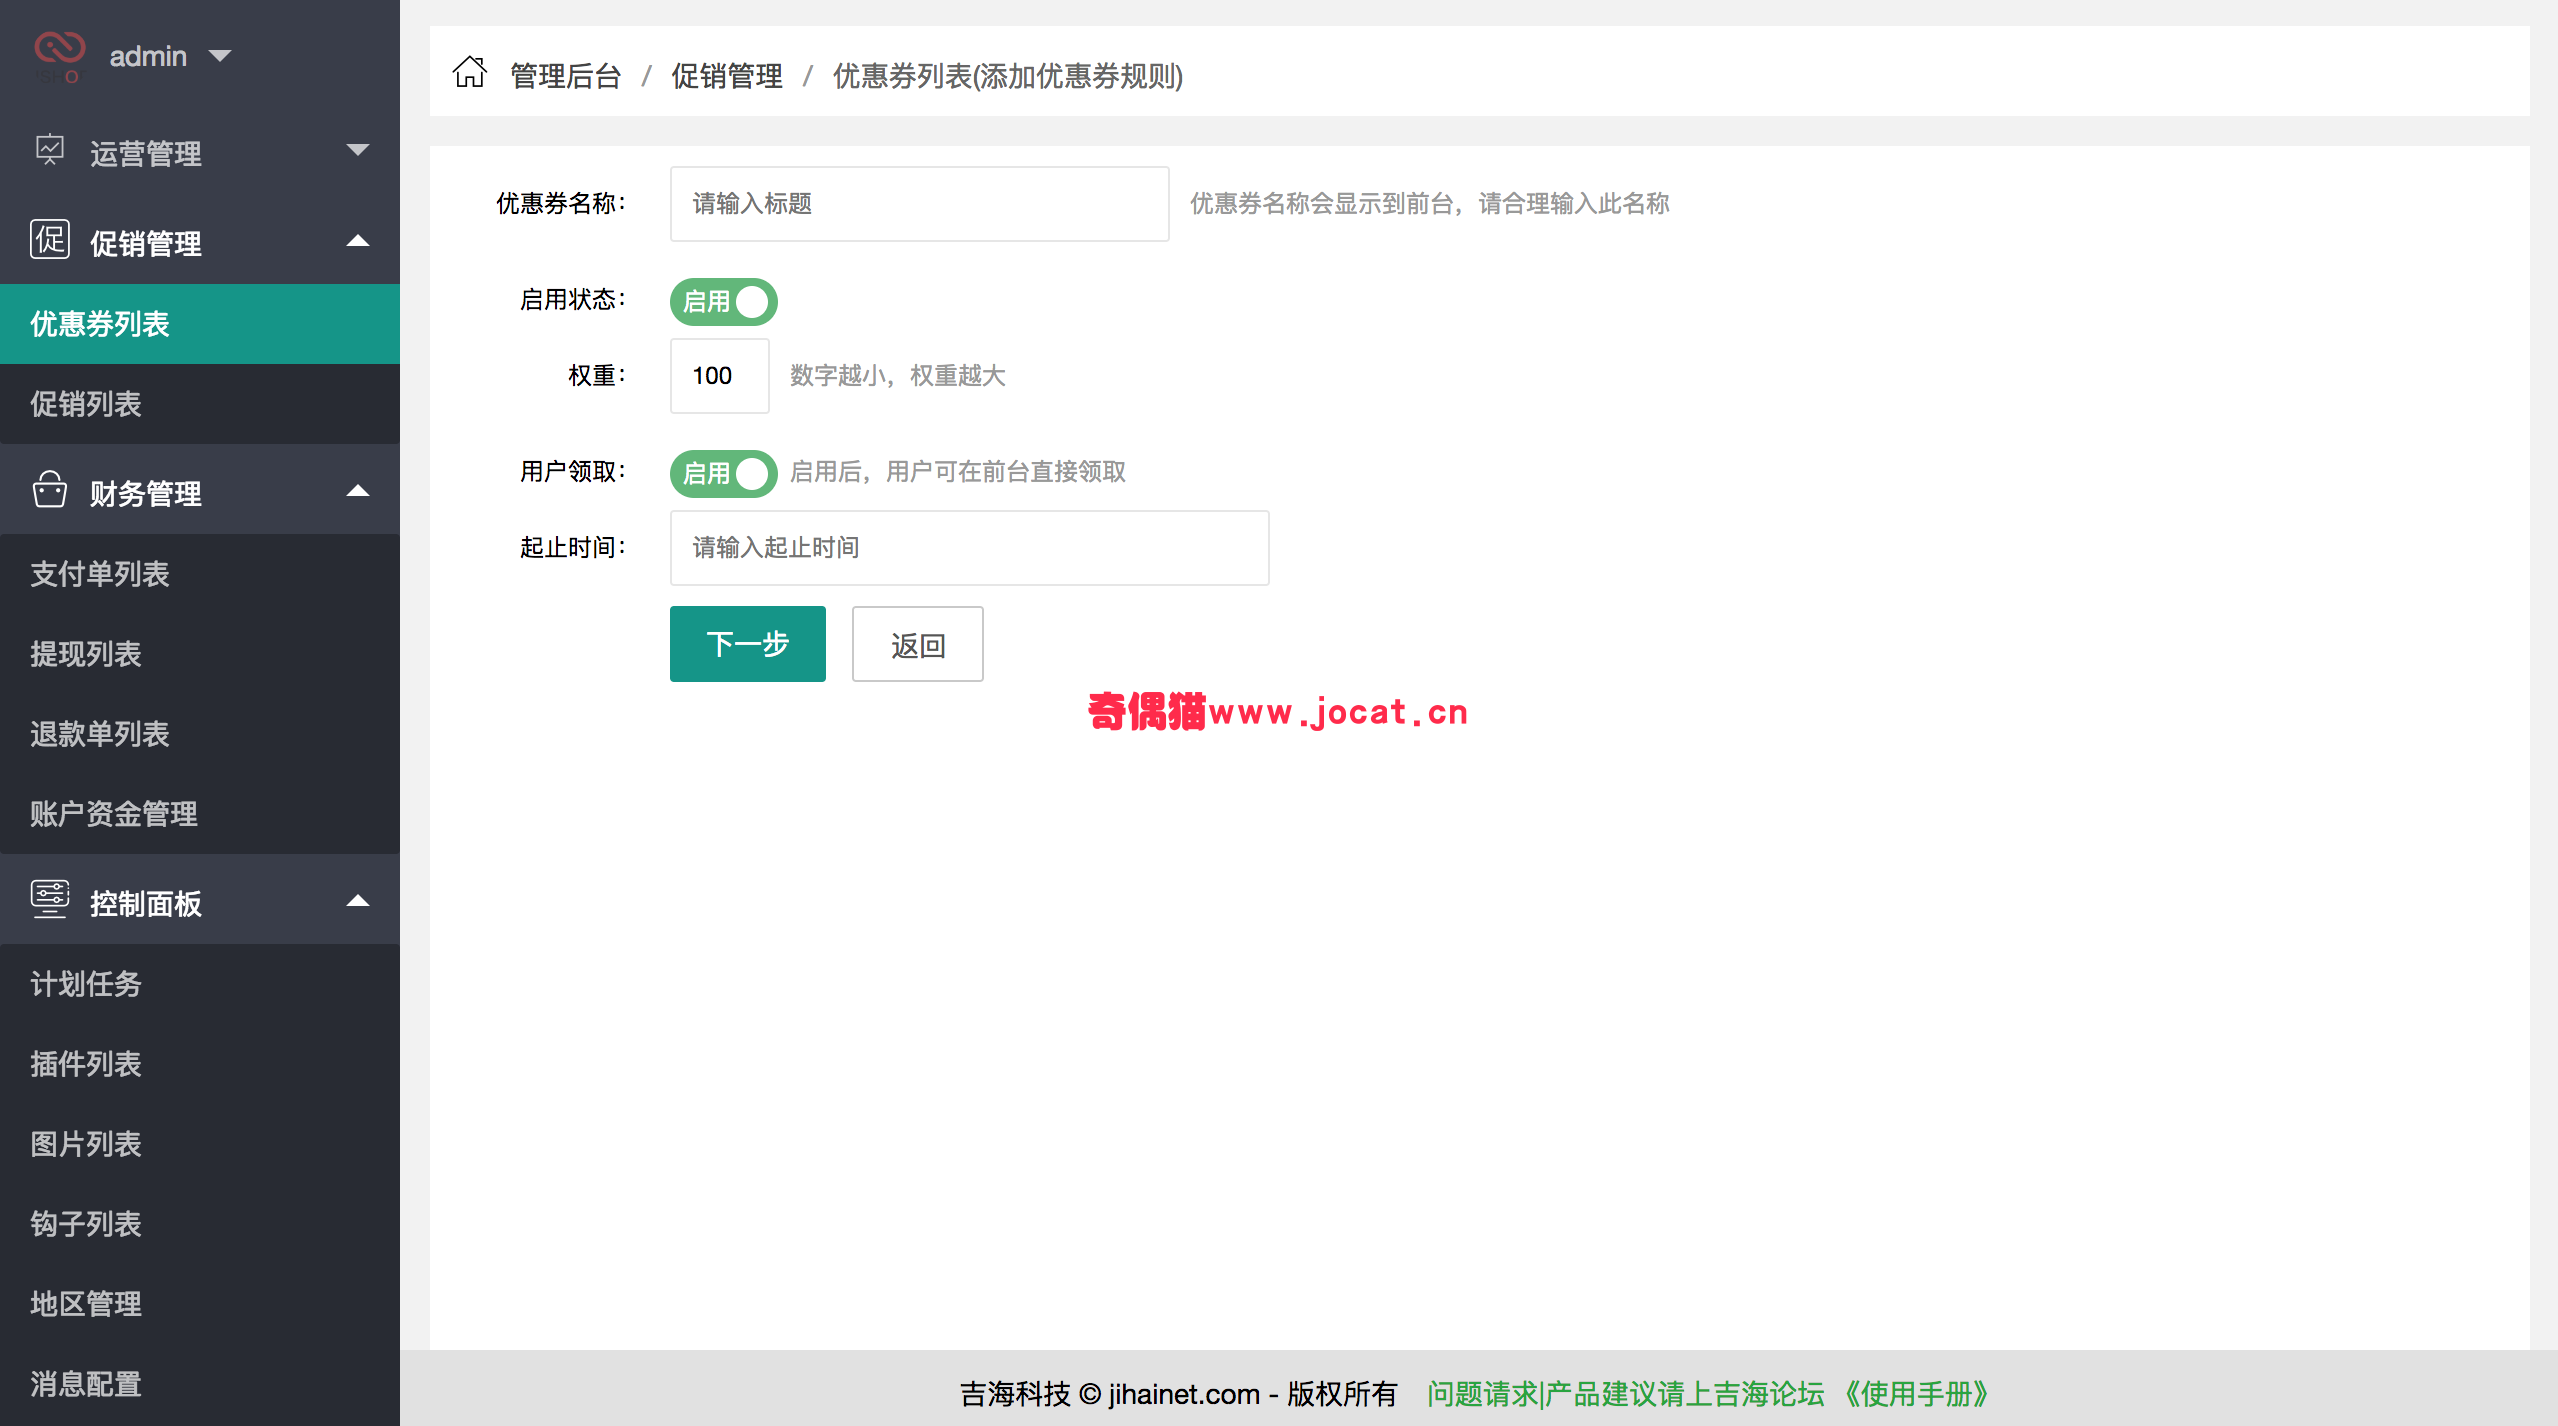Image resolution: width=2558 pixels, height=1426 pixels.
Task: Click hint text 启用后，用户可在前台直接领取
Action: point(958,472)
